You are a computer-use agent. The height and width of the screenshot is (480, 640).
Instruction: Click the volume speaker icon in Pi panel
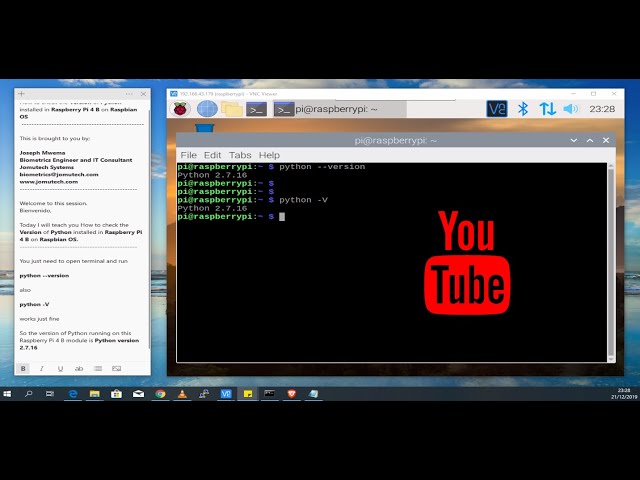571,109
